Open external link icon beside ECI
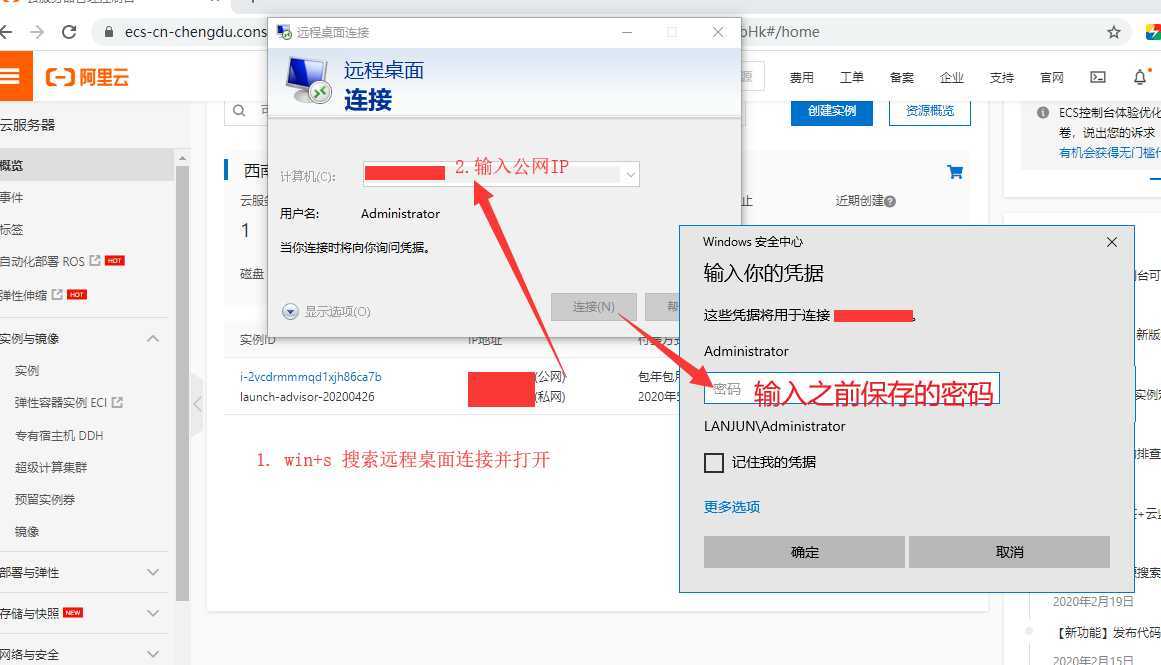1161x665 pixels. tap(117, 402)
